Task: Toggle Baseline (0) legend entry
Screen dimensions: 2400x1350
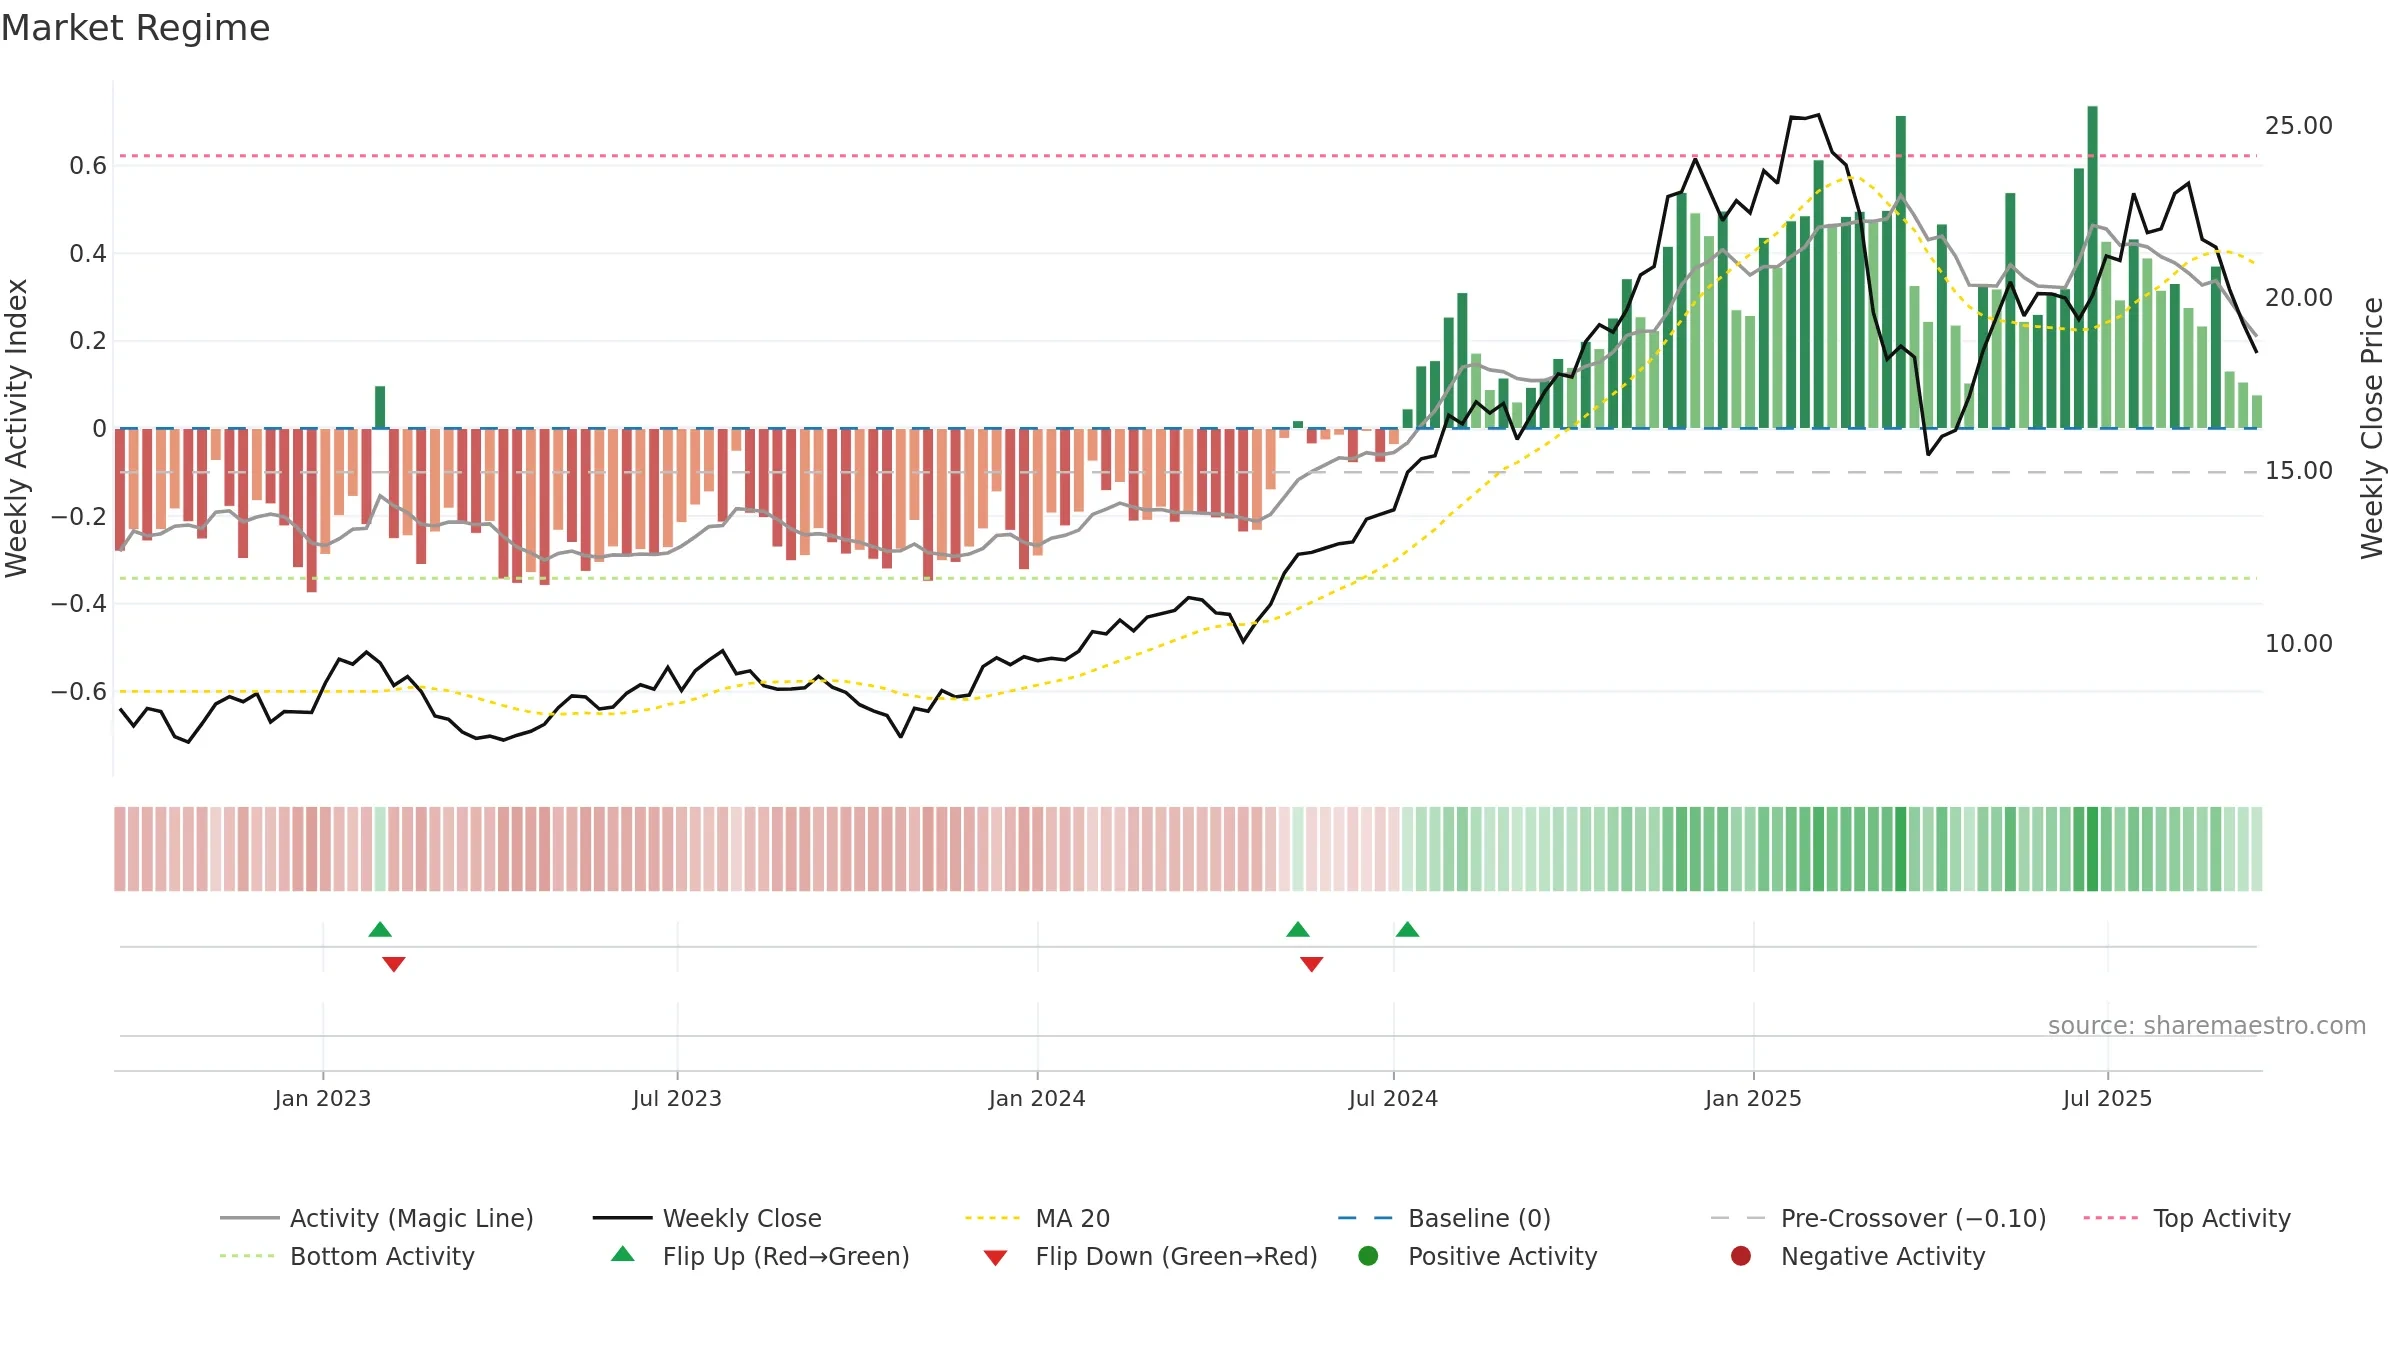Action: coord(1444,1218)
